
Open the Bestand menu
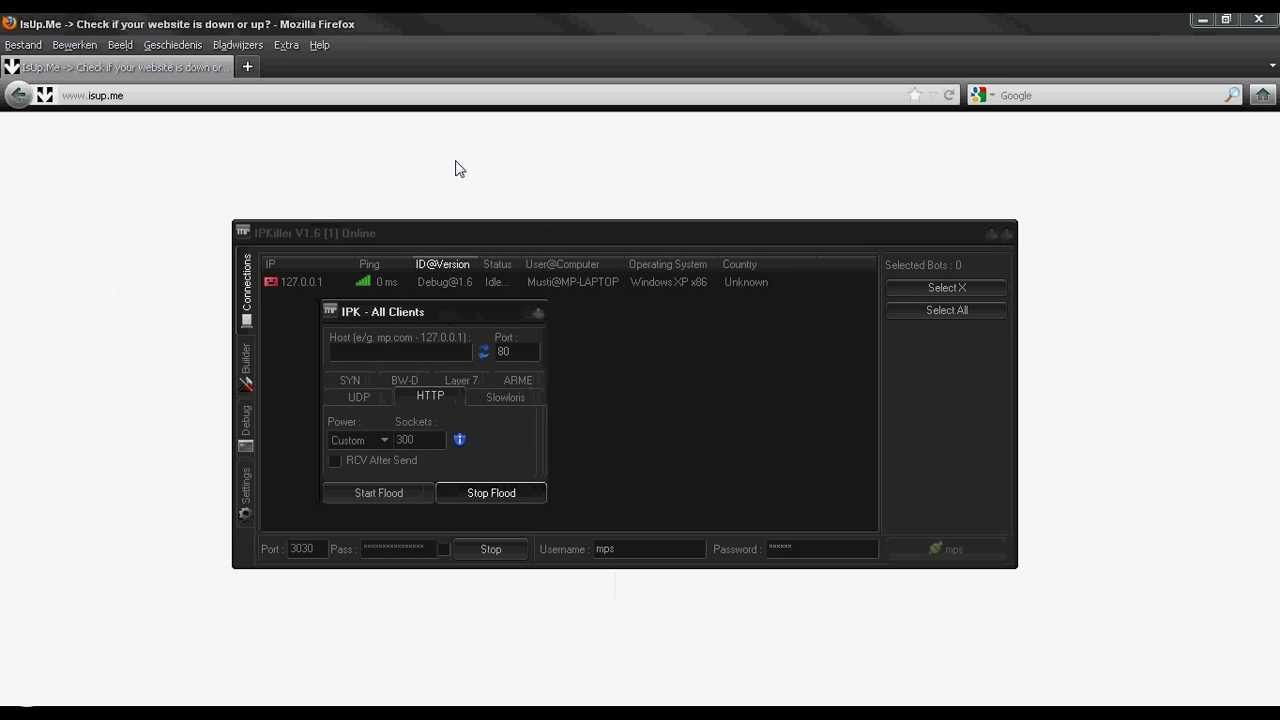click(x=23, y=45)
